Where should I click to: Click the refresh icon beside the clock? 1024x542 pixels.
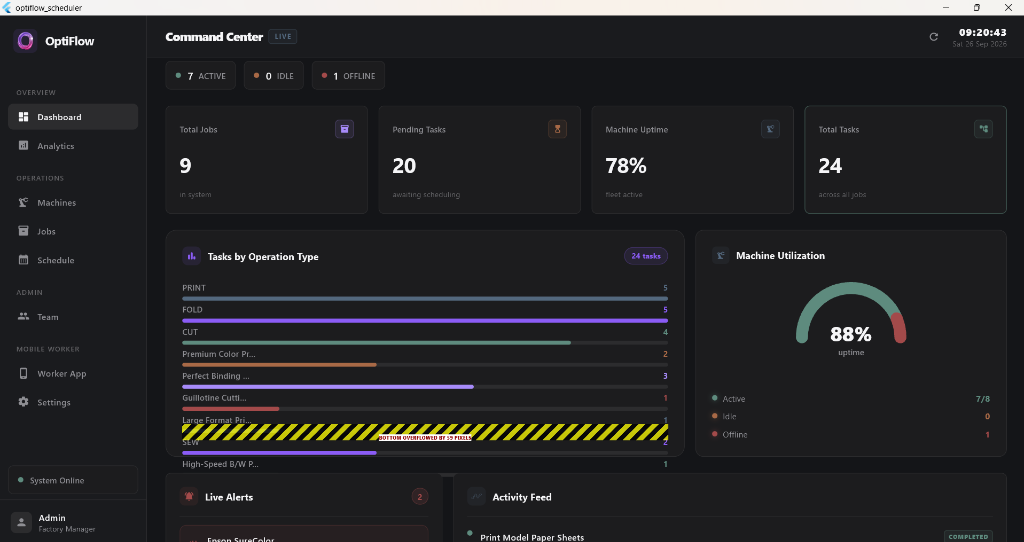934,37
